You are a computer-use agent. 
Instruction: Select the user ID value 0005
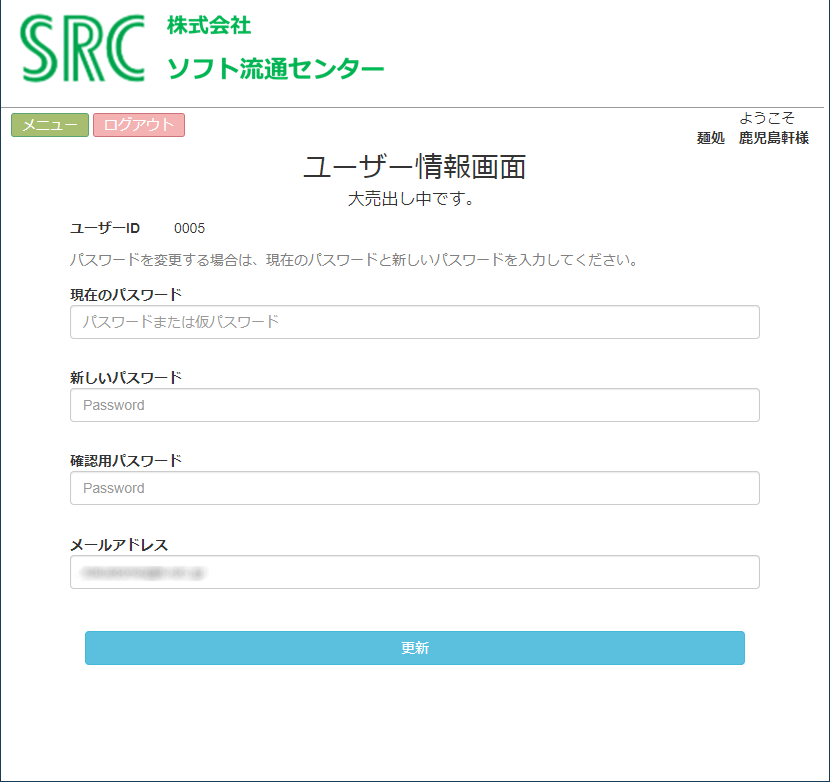189,228
